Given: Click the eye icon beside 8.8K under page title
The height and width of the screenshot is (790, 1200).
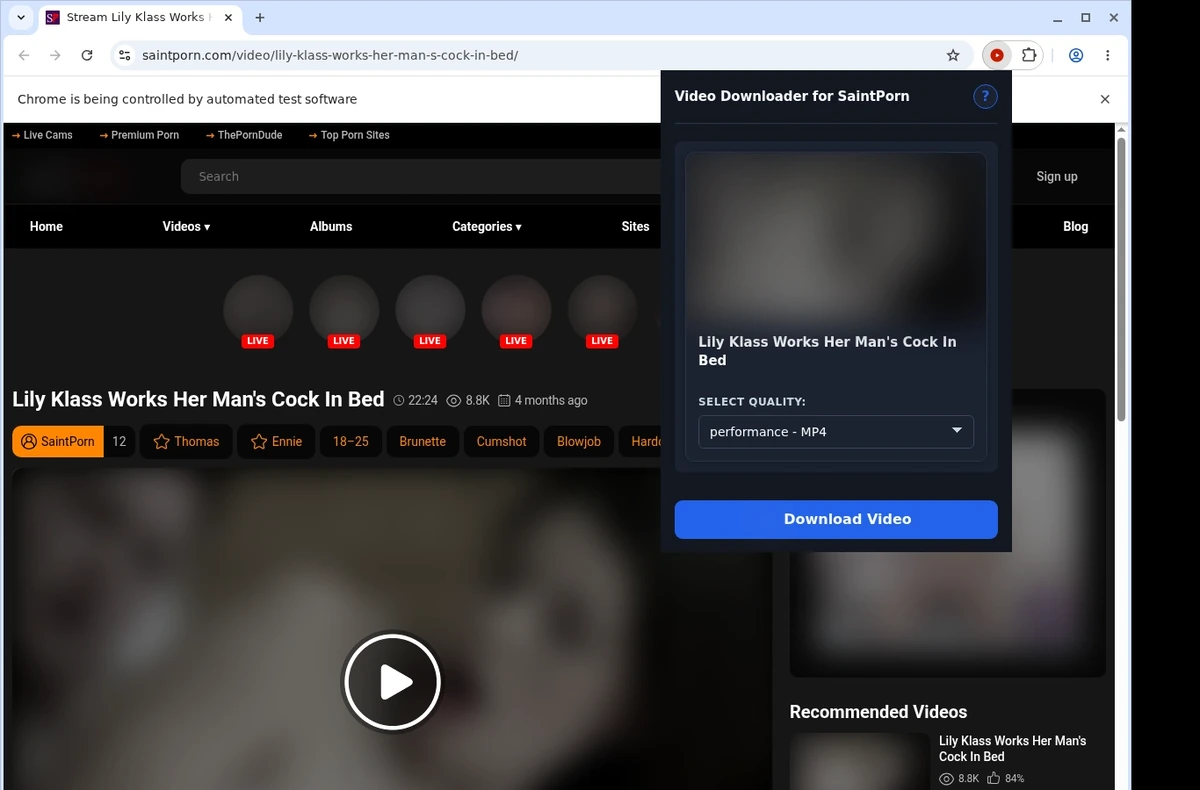Looking at the screenshot, I should [453, 400].
